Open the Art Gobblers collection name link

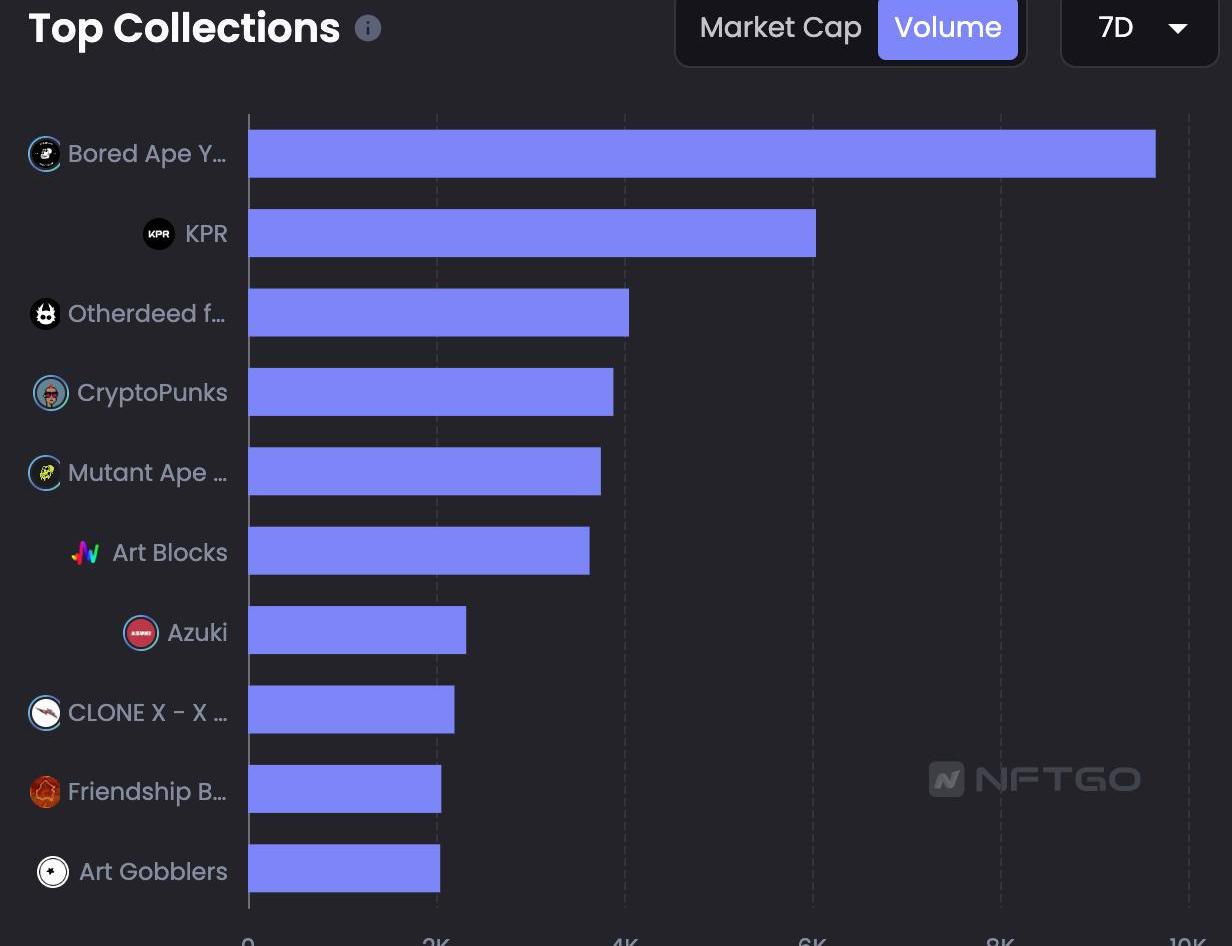click(x=153, y=872)
